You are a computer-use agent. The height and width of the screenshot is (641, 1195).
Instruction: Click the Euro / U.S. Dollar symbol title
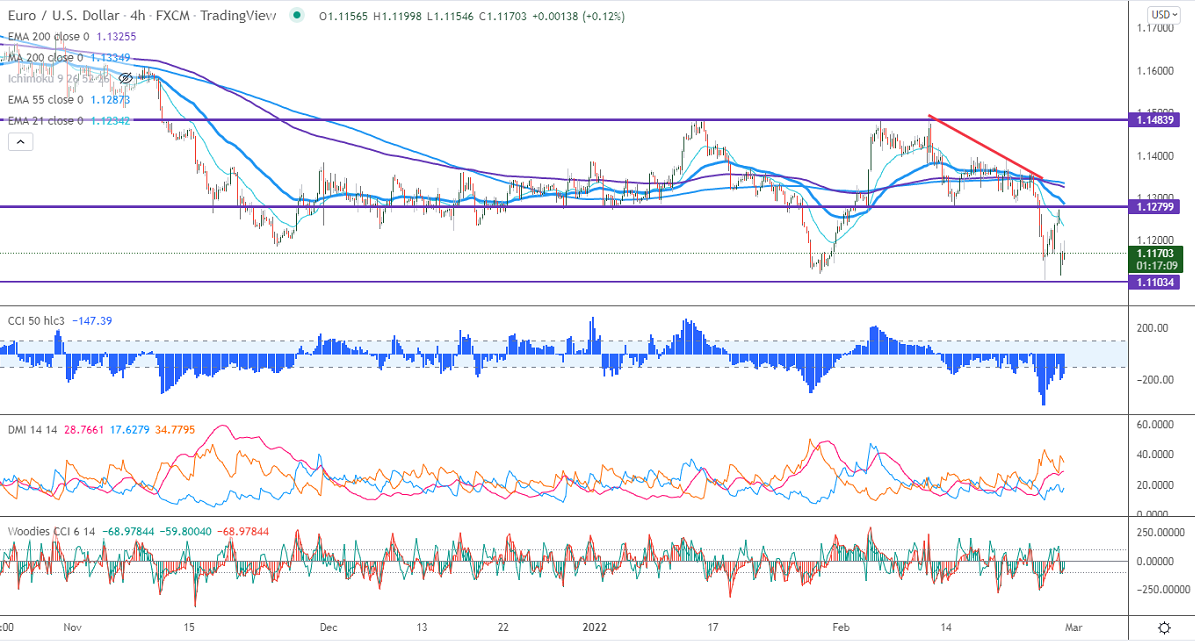point(60,16)
